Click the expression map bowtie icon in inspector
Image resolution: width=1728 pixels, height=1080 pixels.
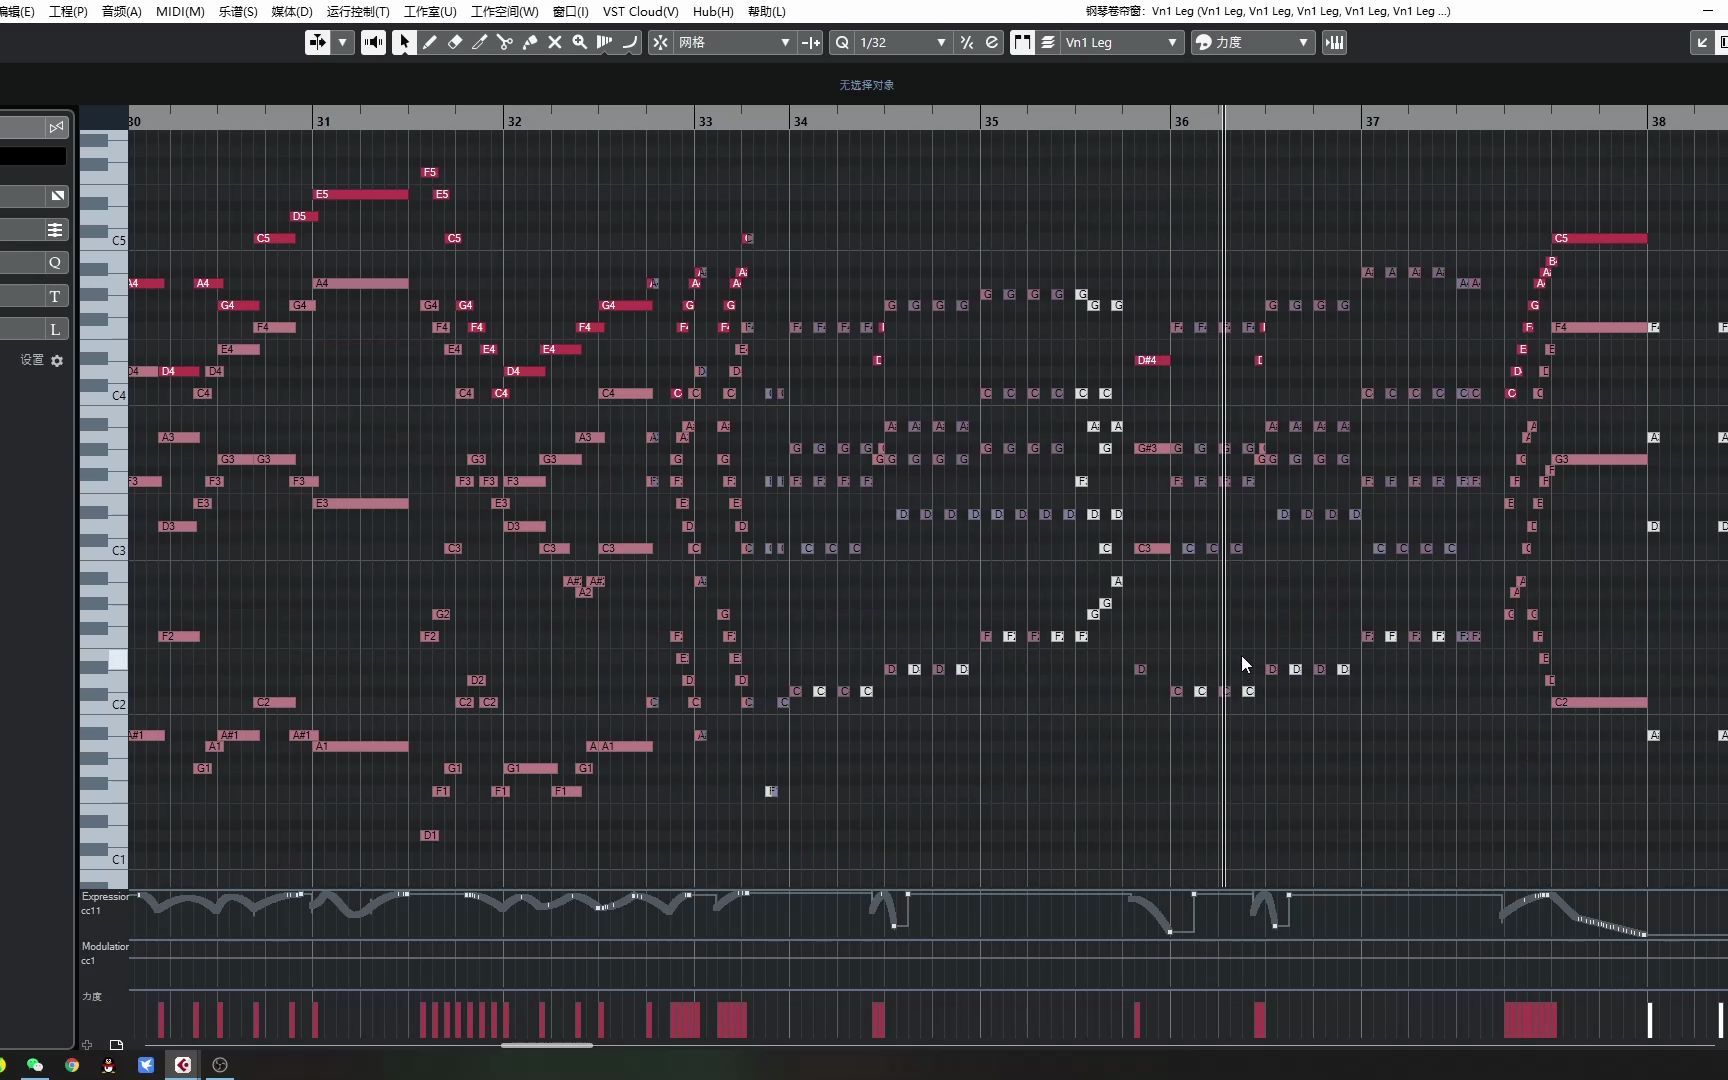(56, 127)
